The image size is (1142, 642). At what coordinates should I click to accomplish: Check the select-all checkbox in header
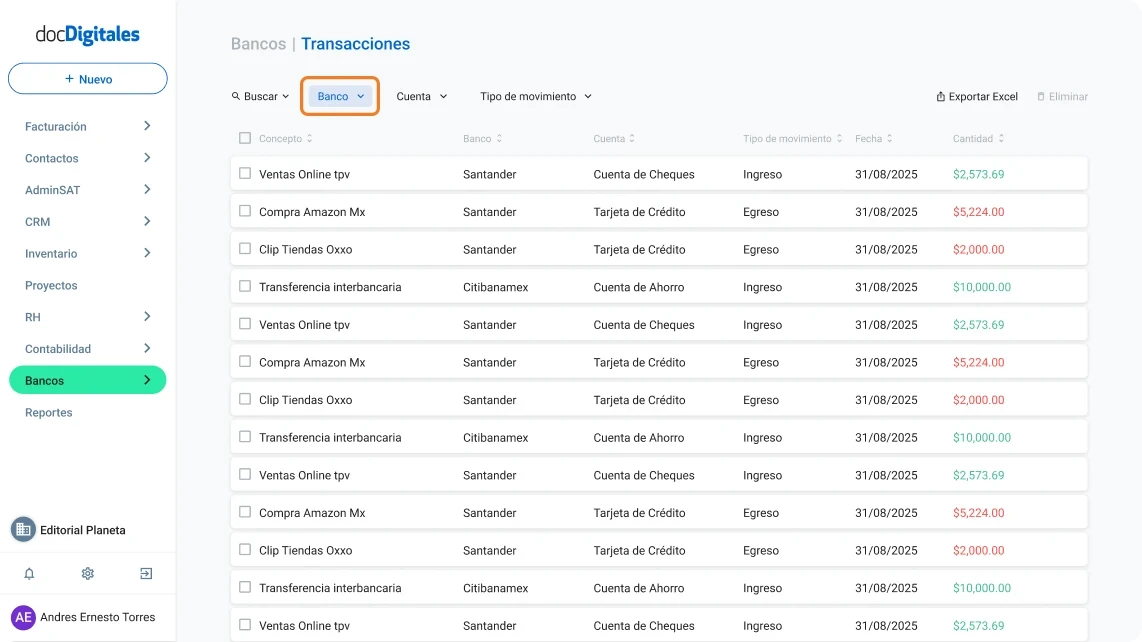[x=245, y=138]
